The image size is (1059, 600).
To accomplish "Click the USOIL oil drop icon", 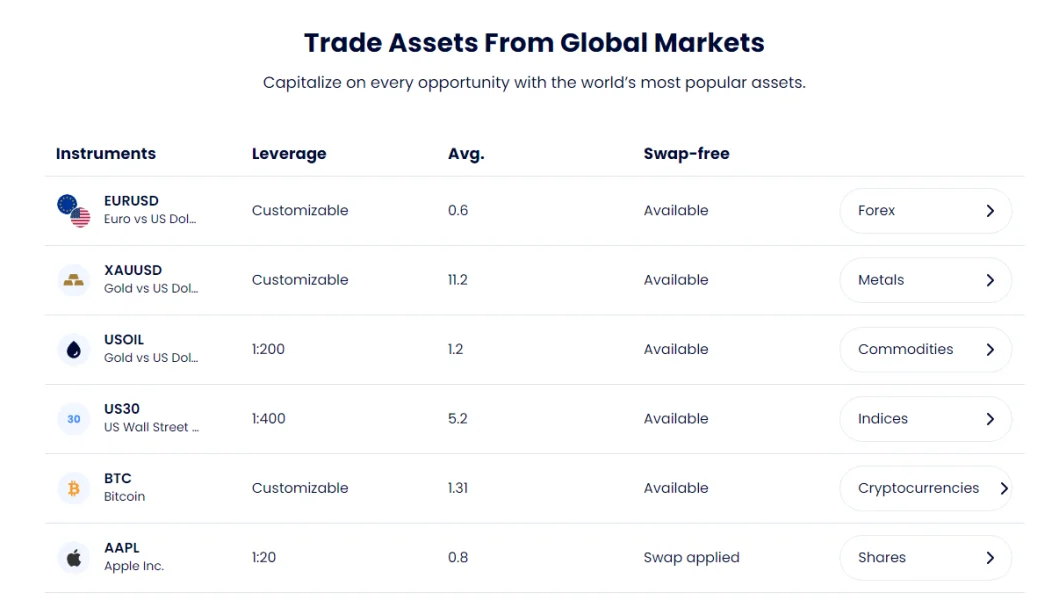I will pos(74,350).
